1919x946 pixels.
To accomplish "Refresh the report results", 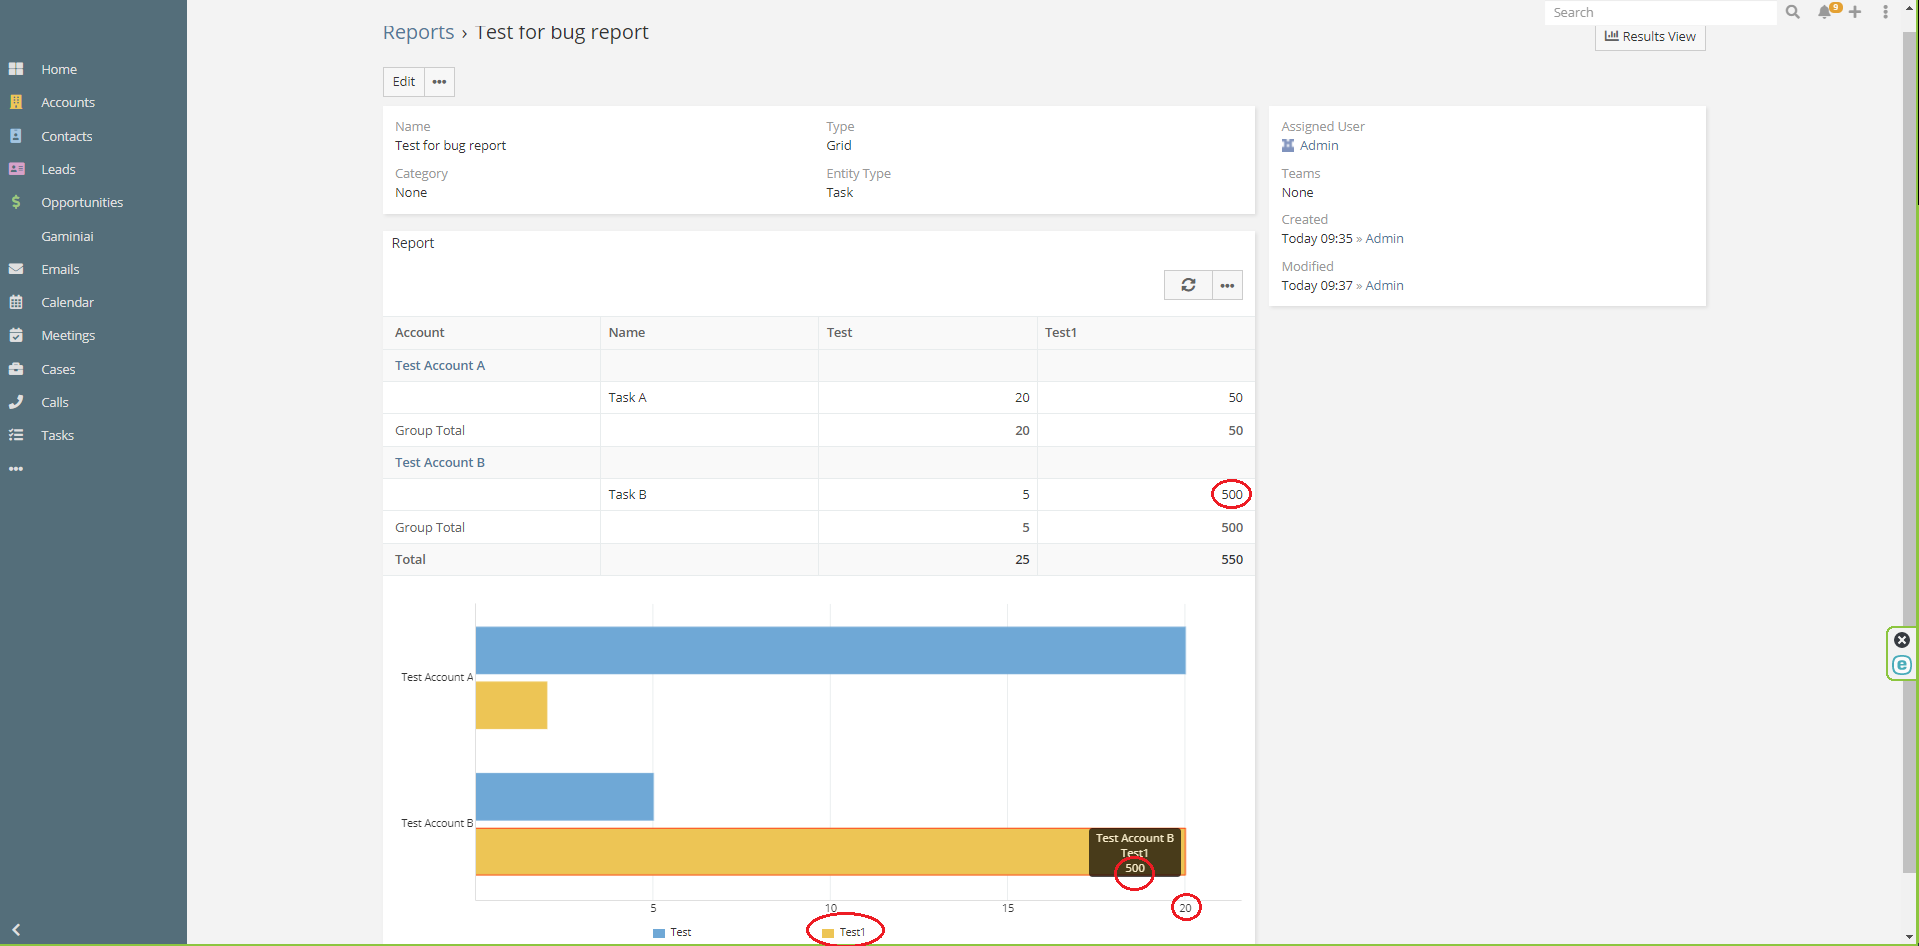I will [1188, 285].
